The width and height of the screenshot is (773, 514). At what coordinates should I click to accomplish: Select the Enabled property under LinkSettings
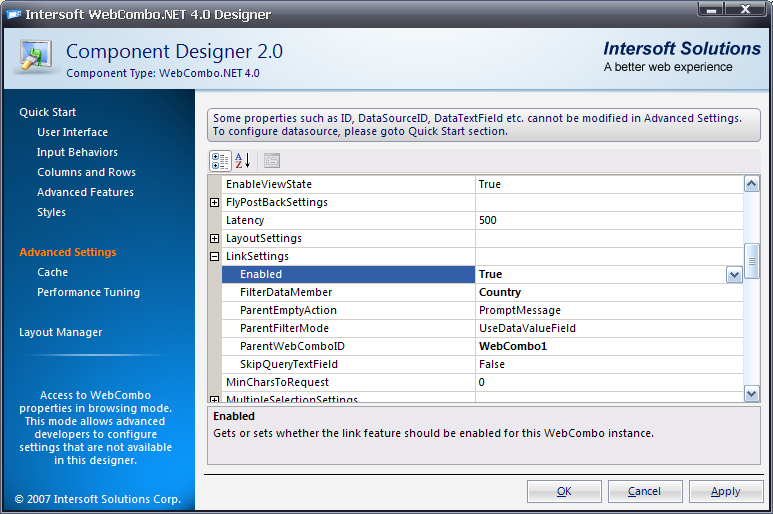click(x=348, y=274)
